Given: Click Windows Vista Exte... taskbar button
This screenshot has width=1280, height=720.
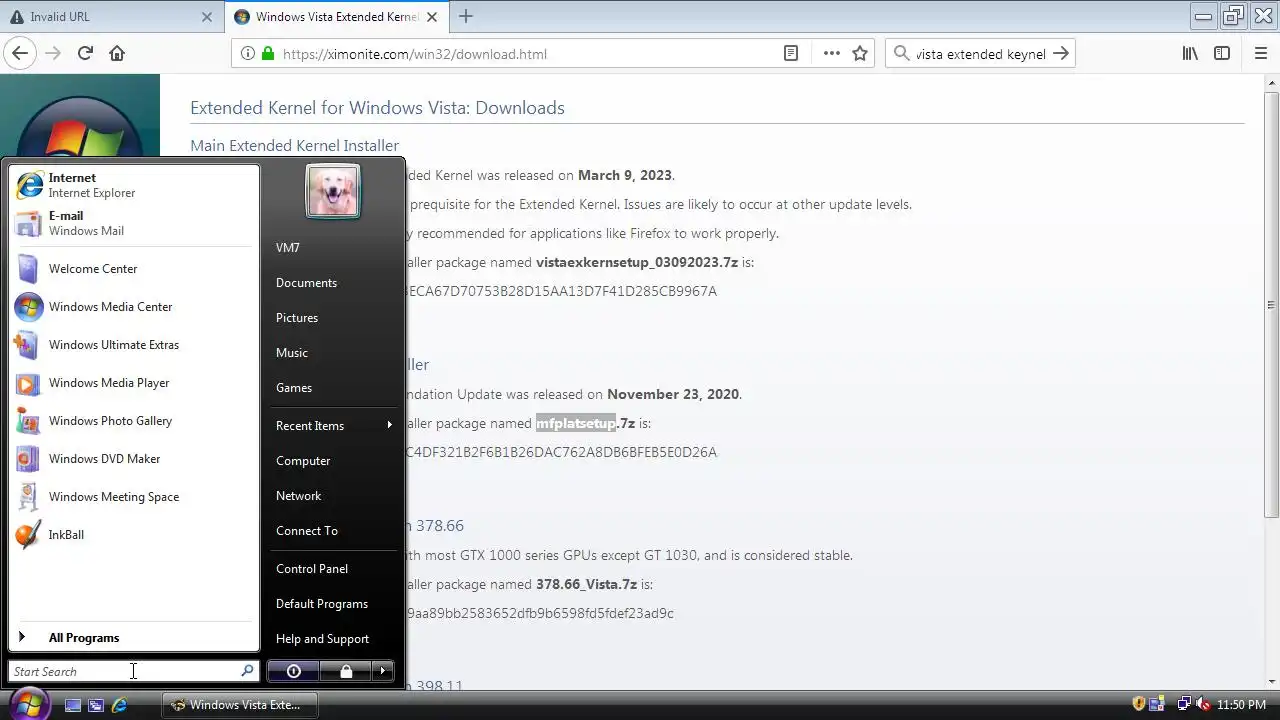Looking at the screenshot, I should click(238, 705).
